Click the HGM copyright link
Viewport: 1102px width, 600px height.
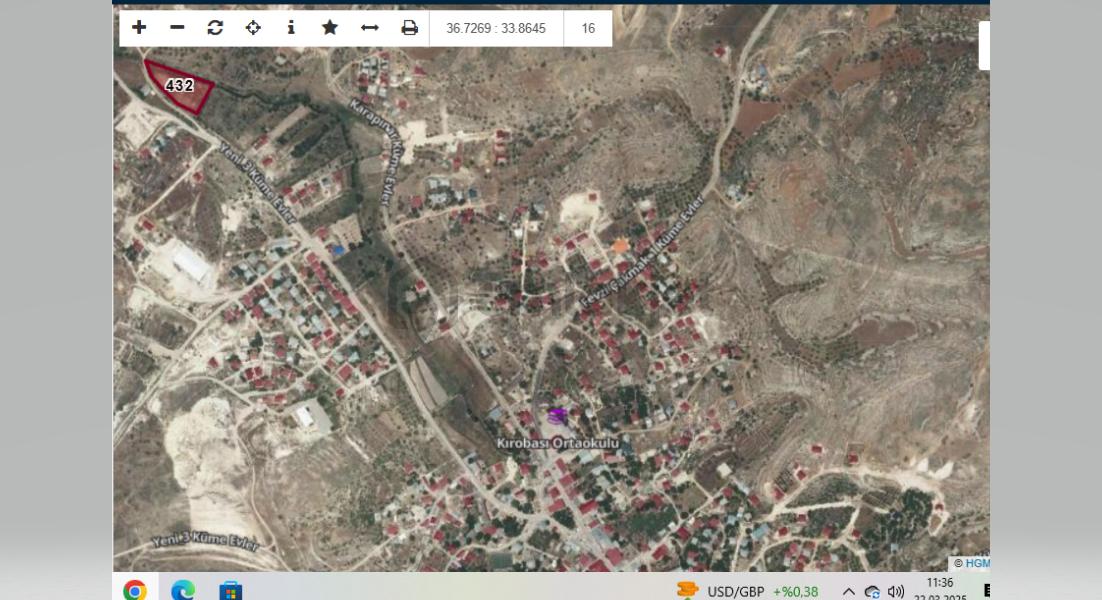977,563
